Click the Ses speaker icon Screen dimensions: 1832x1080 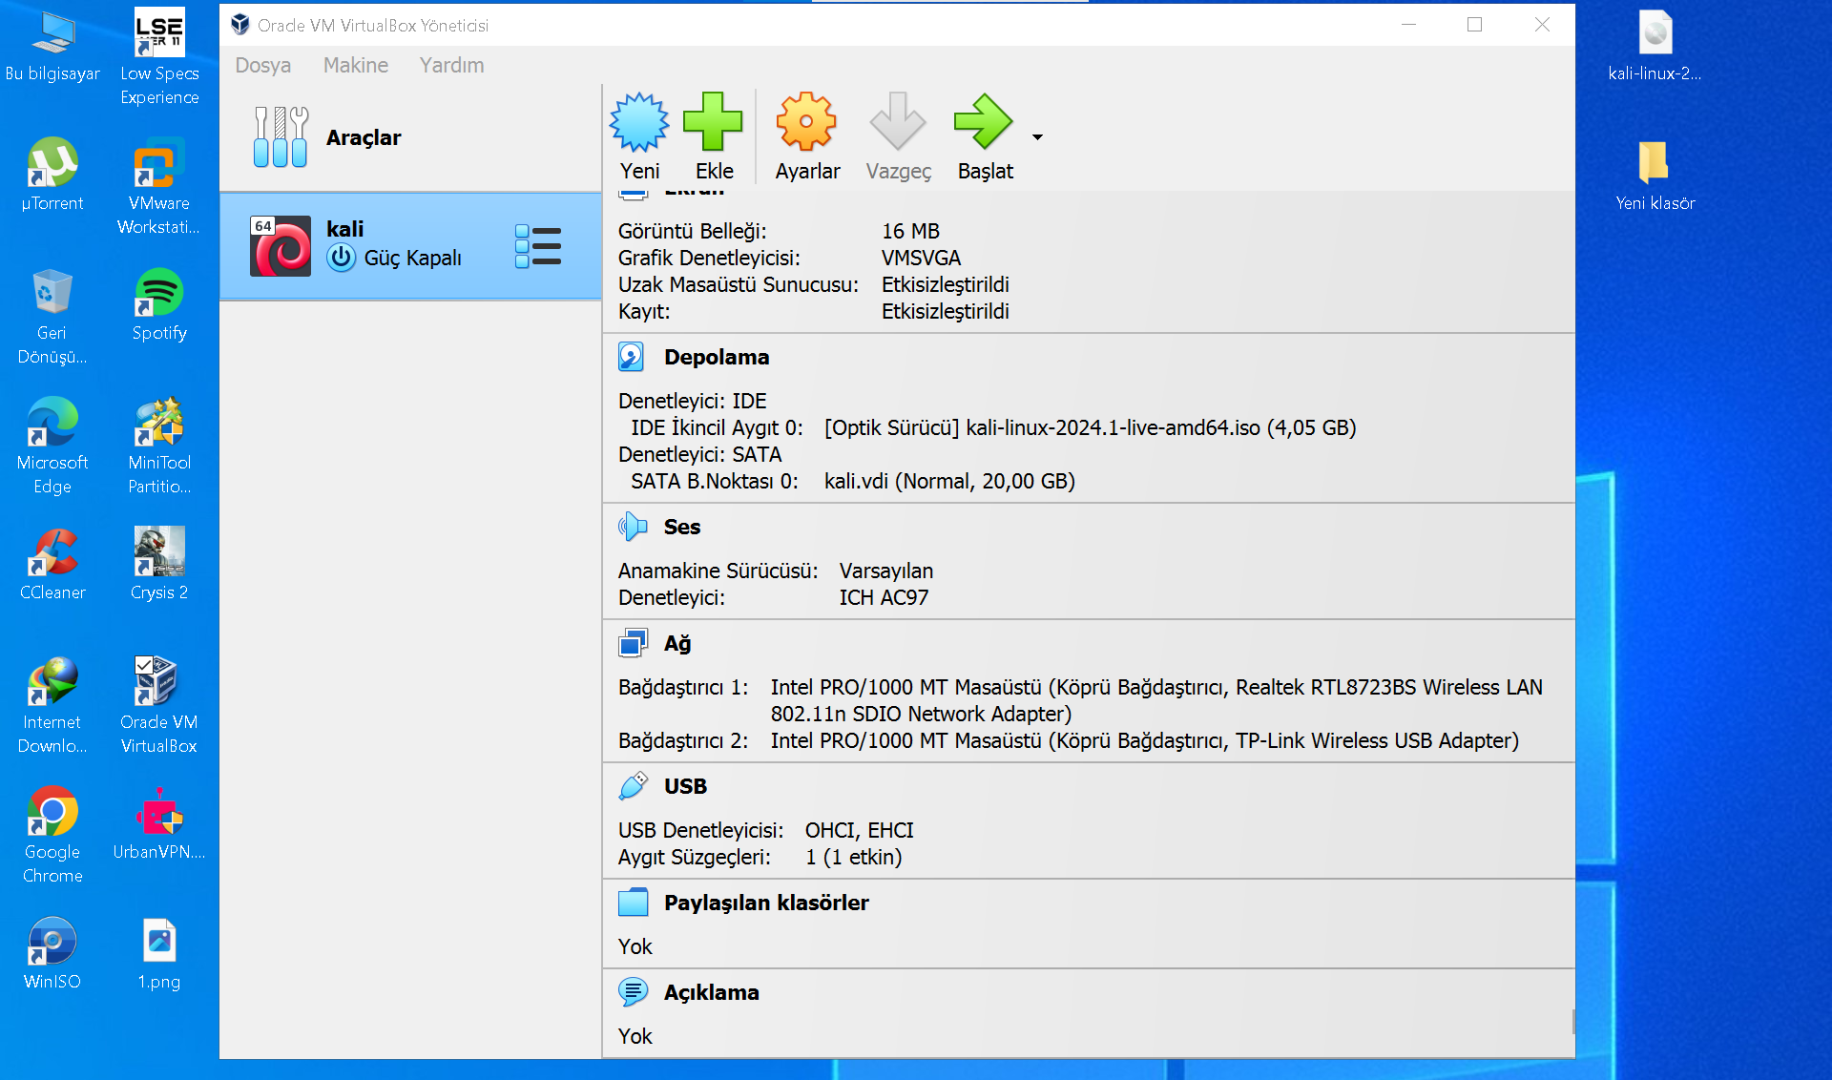(x=632, y=527)
